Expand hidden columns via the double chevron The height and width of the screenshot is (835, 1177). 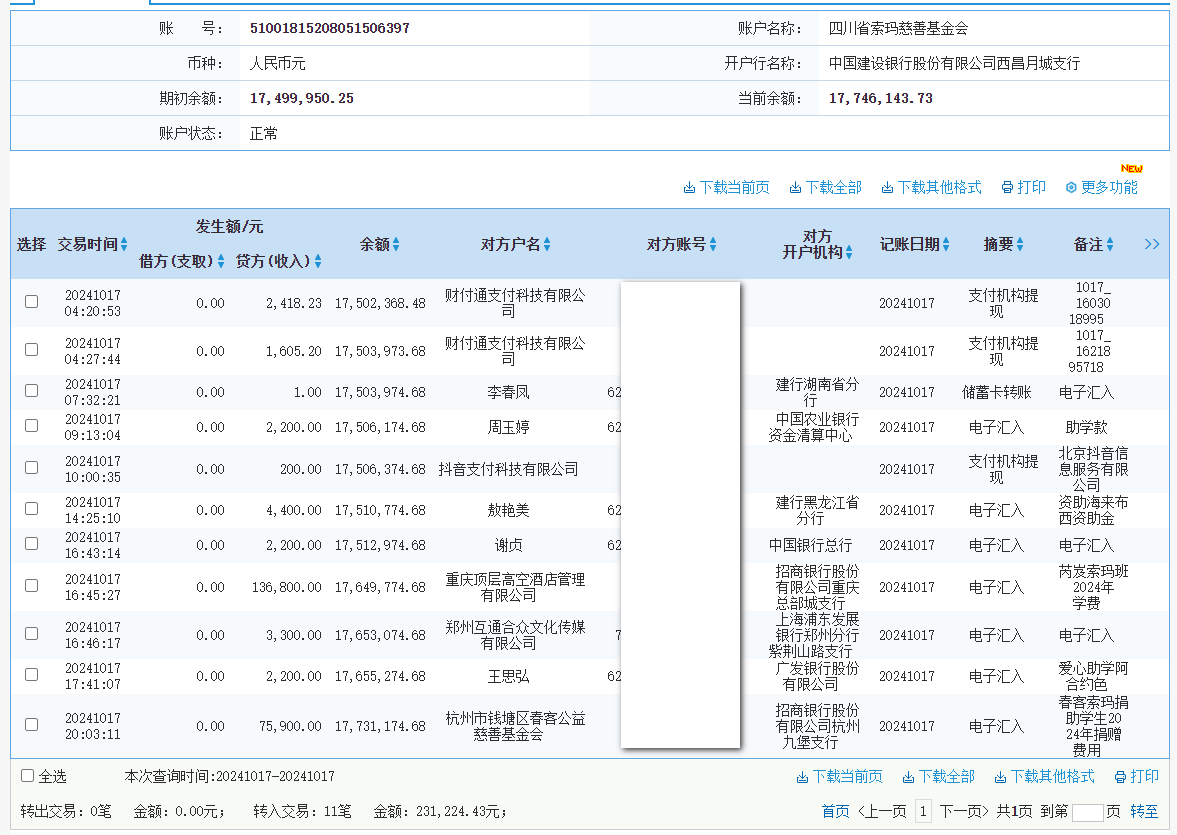[1152, 243]
